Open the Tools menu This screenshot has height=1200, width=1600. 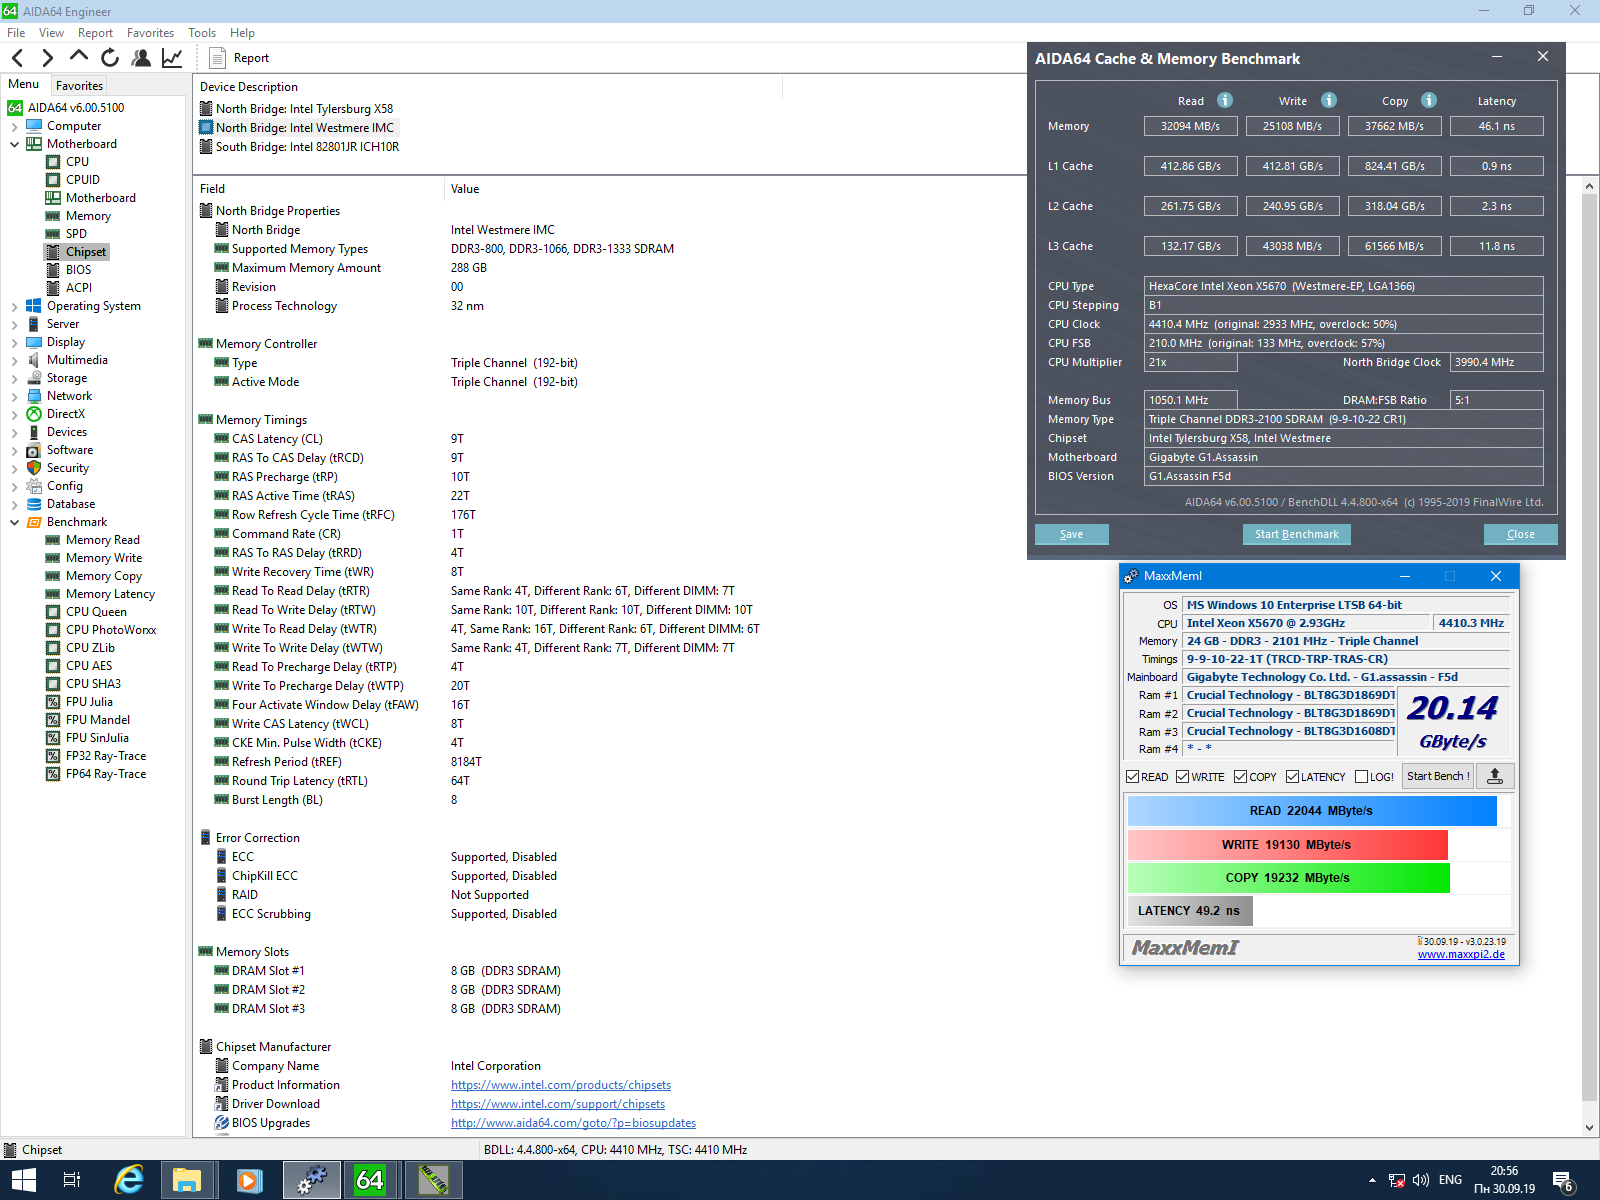click(202, 33)
